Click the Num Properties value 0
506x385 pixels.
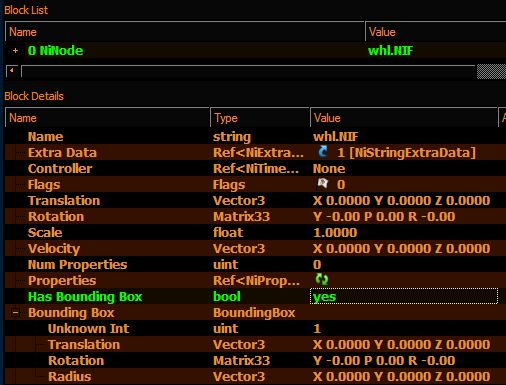click(x=317, y=265)
